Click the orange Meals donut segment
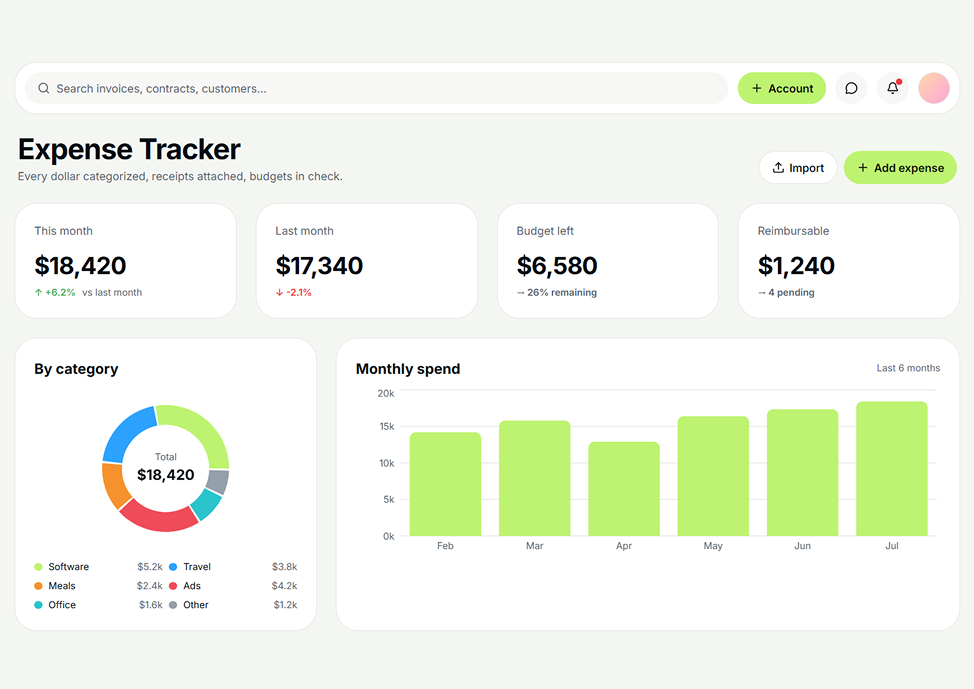The height and width of the screenshot is (689, 974). pos(114,485)
